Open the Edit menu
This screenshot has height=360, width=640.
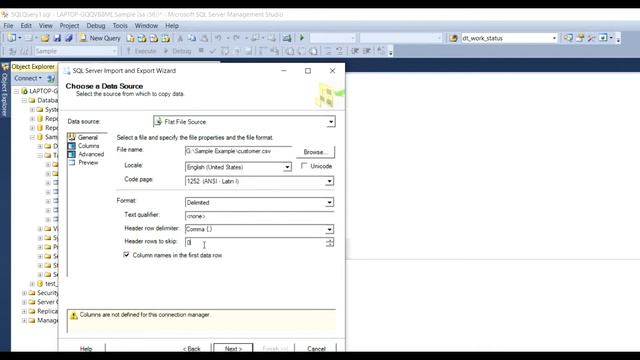26,25
